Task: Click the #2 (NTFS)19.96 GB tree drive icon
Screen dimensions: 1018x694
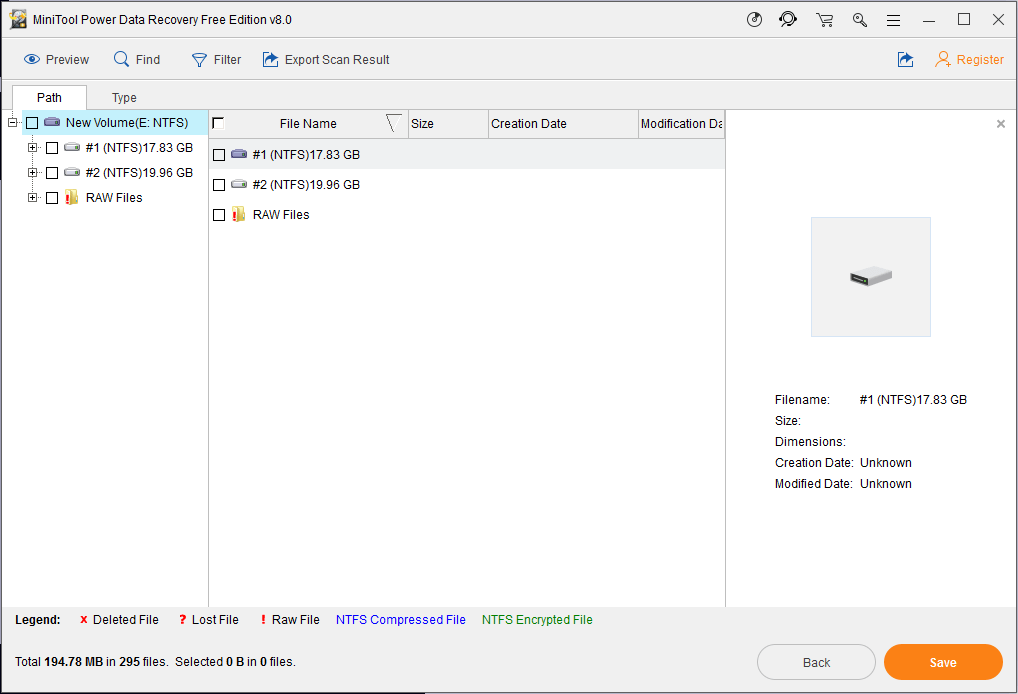Action: click(x=72, y=172)
